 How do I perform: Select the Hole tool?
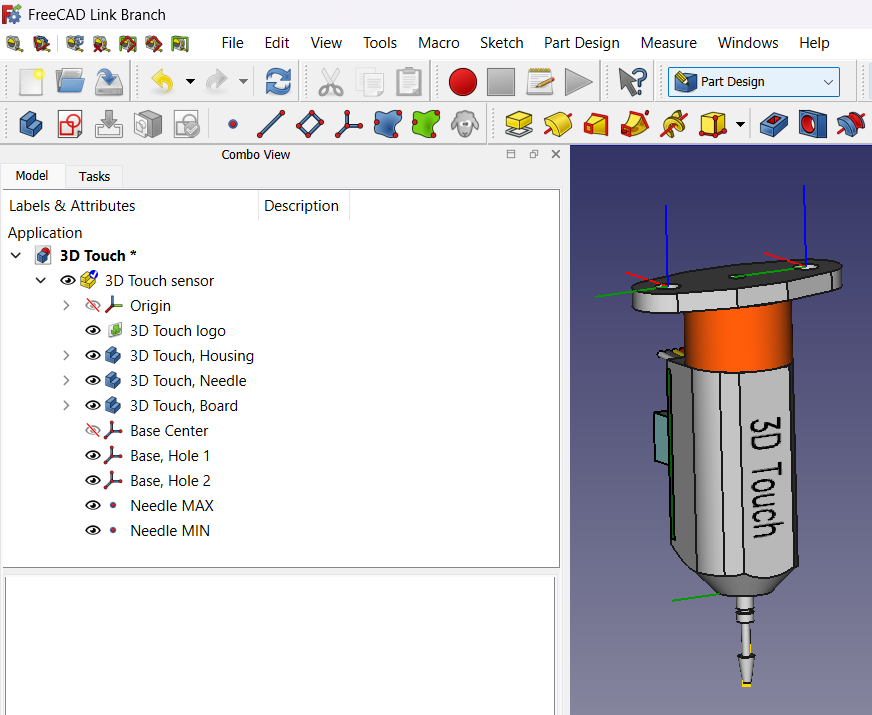[812, 123]
